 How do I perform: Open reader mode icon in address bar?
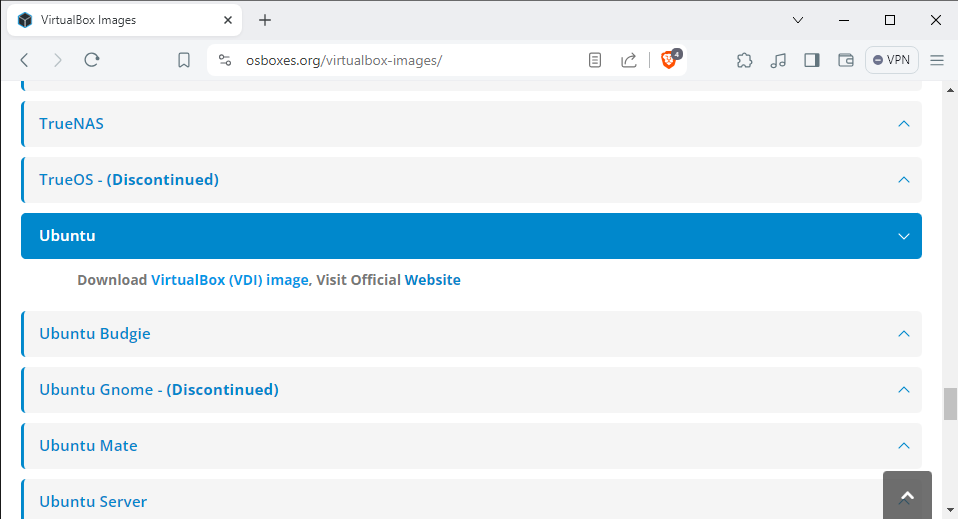[594, 60]
